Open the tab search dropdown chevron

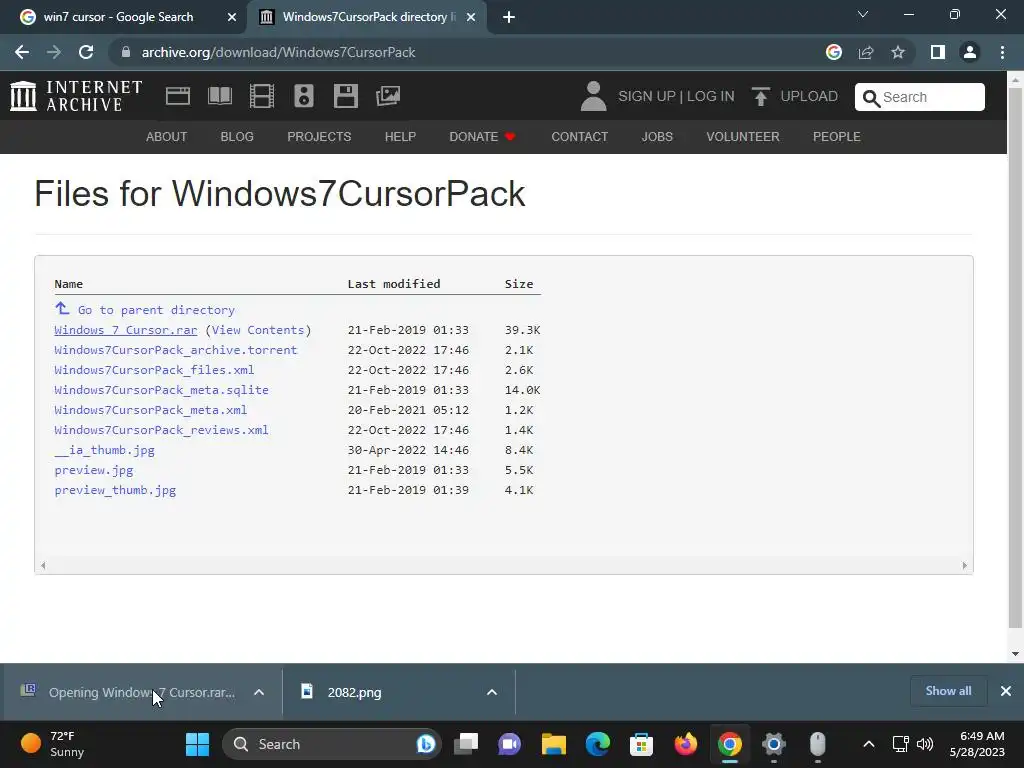[x=863, y=14]
